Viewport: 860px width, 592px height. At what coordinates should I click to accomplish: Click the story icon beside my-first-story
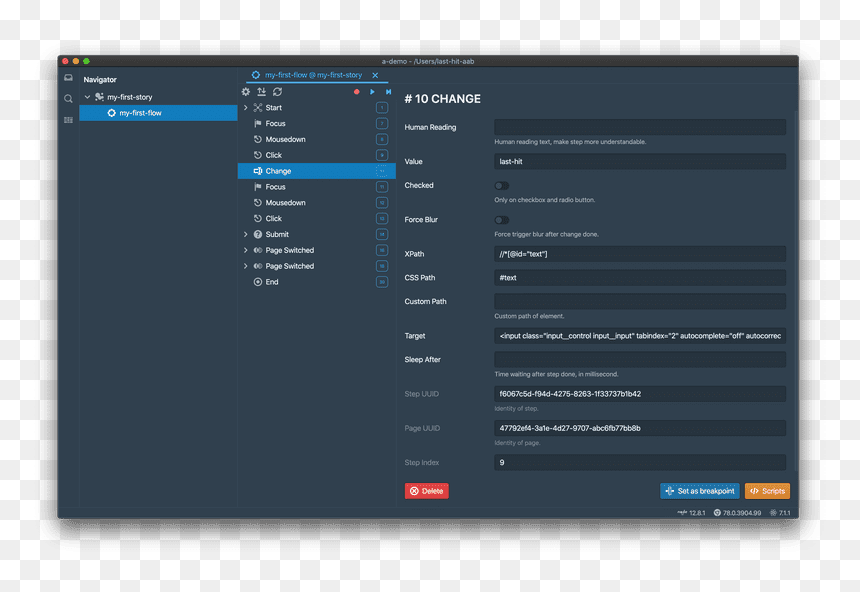coord(99,97)
